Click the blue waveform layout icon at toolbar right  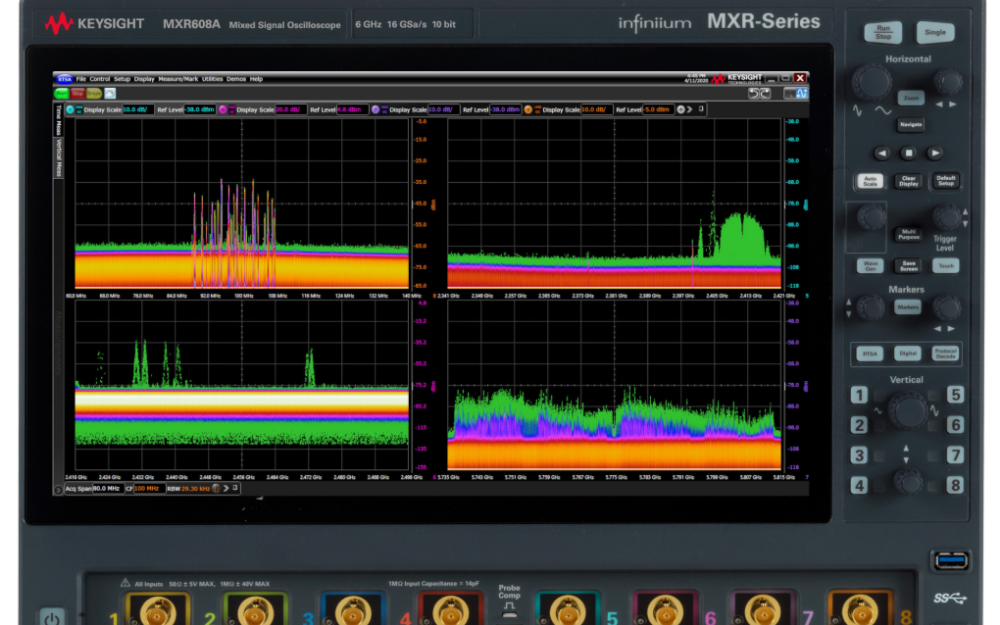[802, 94]
